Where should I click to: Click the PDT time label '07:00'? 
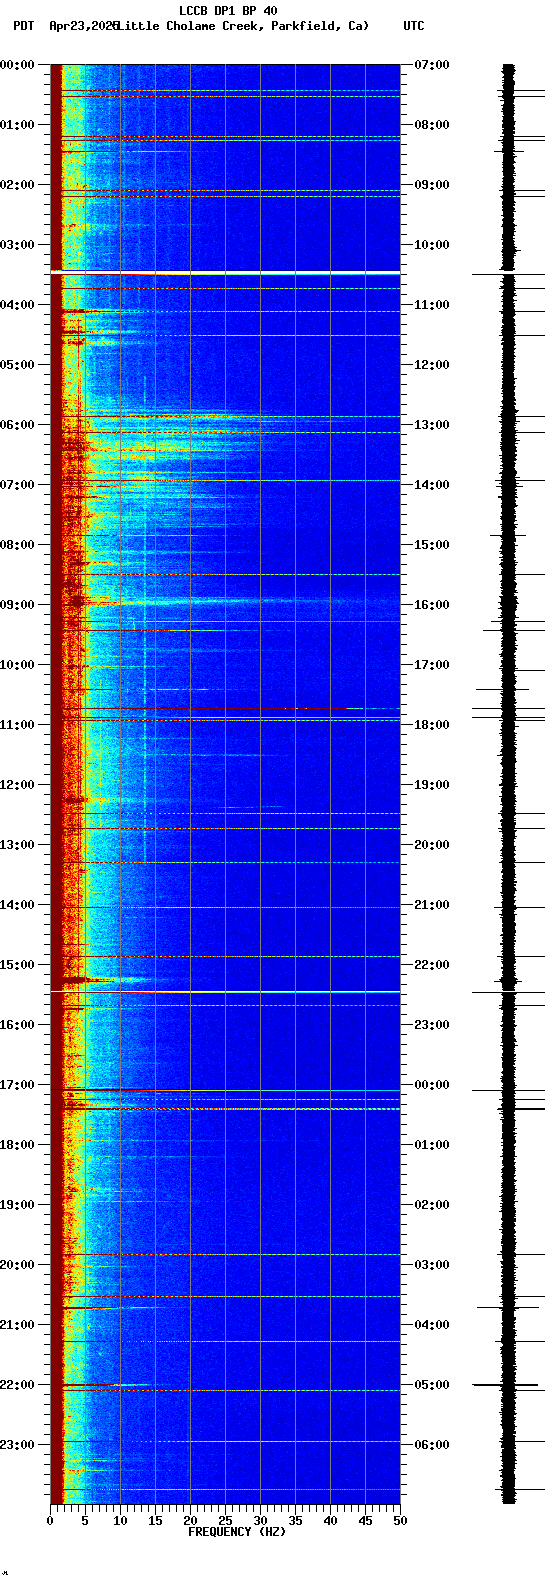pyautogui.click(x=18, y=485)
